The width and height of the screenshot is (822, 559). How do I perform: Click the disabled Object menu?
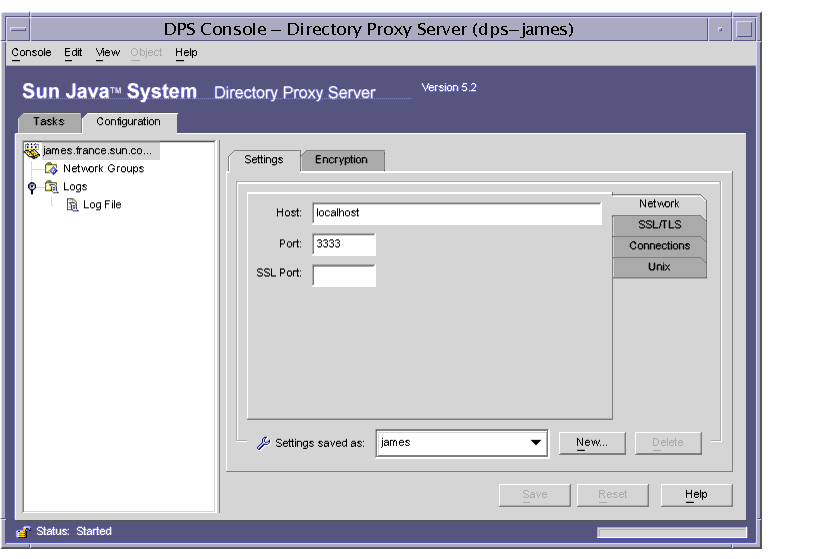click(146, 52)
